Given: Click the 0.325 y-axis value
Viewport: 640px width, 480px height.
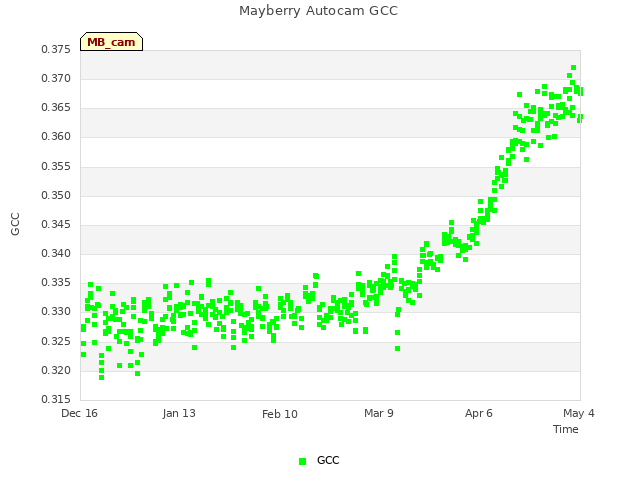Looking at the screenshot, I should click(56, 341).
